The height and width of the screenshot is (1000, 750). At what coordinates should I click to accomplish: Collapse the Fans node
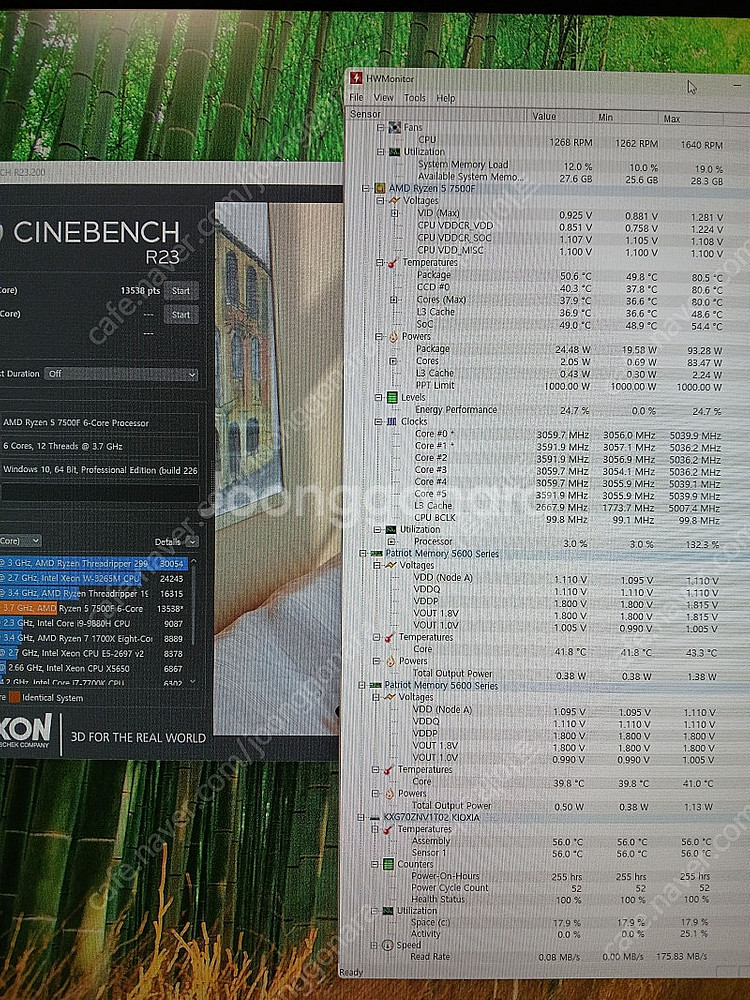[x=381, y=128]
